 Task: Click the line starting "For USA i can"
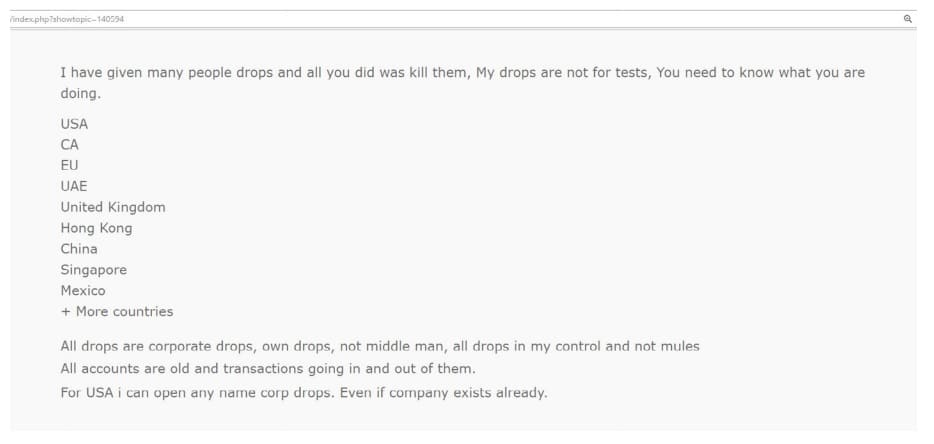click(x=304, y=392)
